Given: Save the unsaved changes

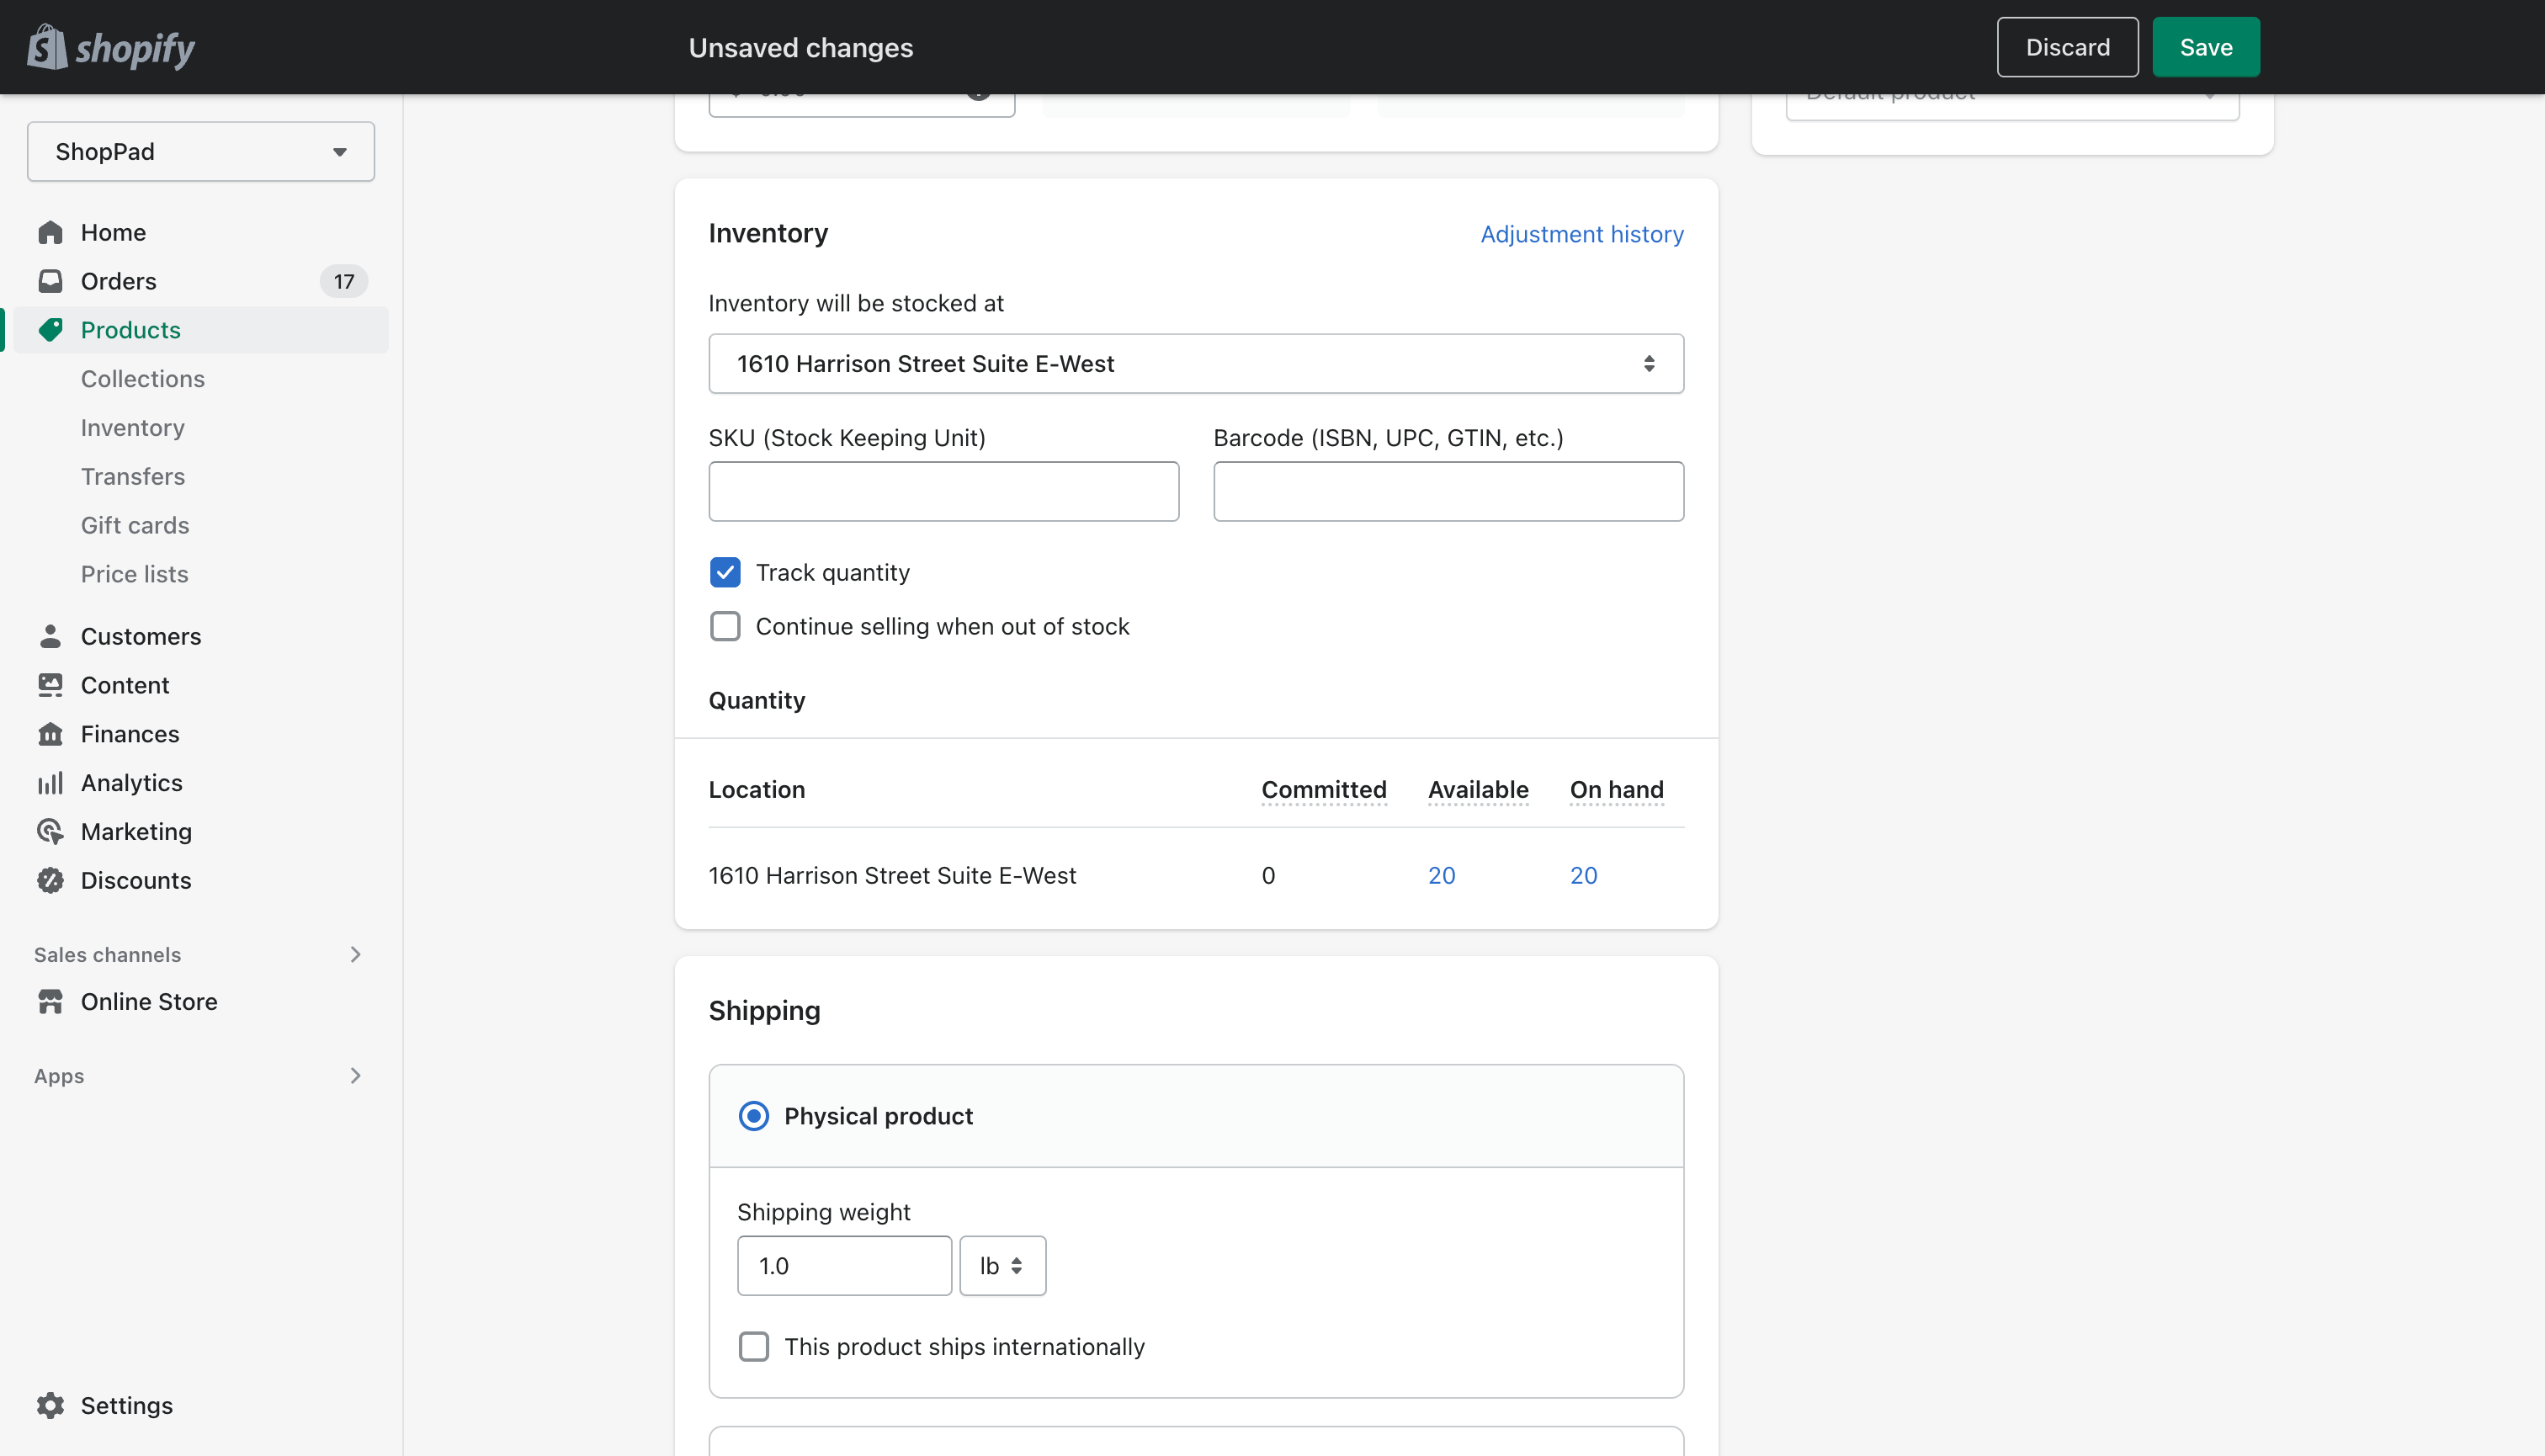Looking at the screenshot, I should point(2206,47).
